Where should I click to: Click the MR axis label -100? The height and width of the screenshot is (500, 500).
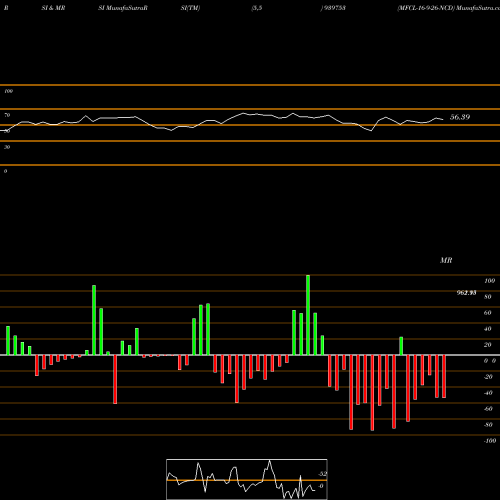point(490,441)
